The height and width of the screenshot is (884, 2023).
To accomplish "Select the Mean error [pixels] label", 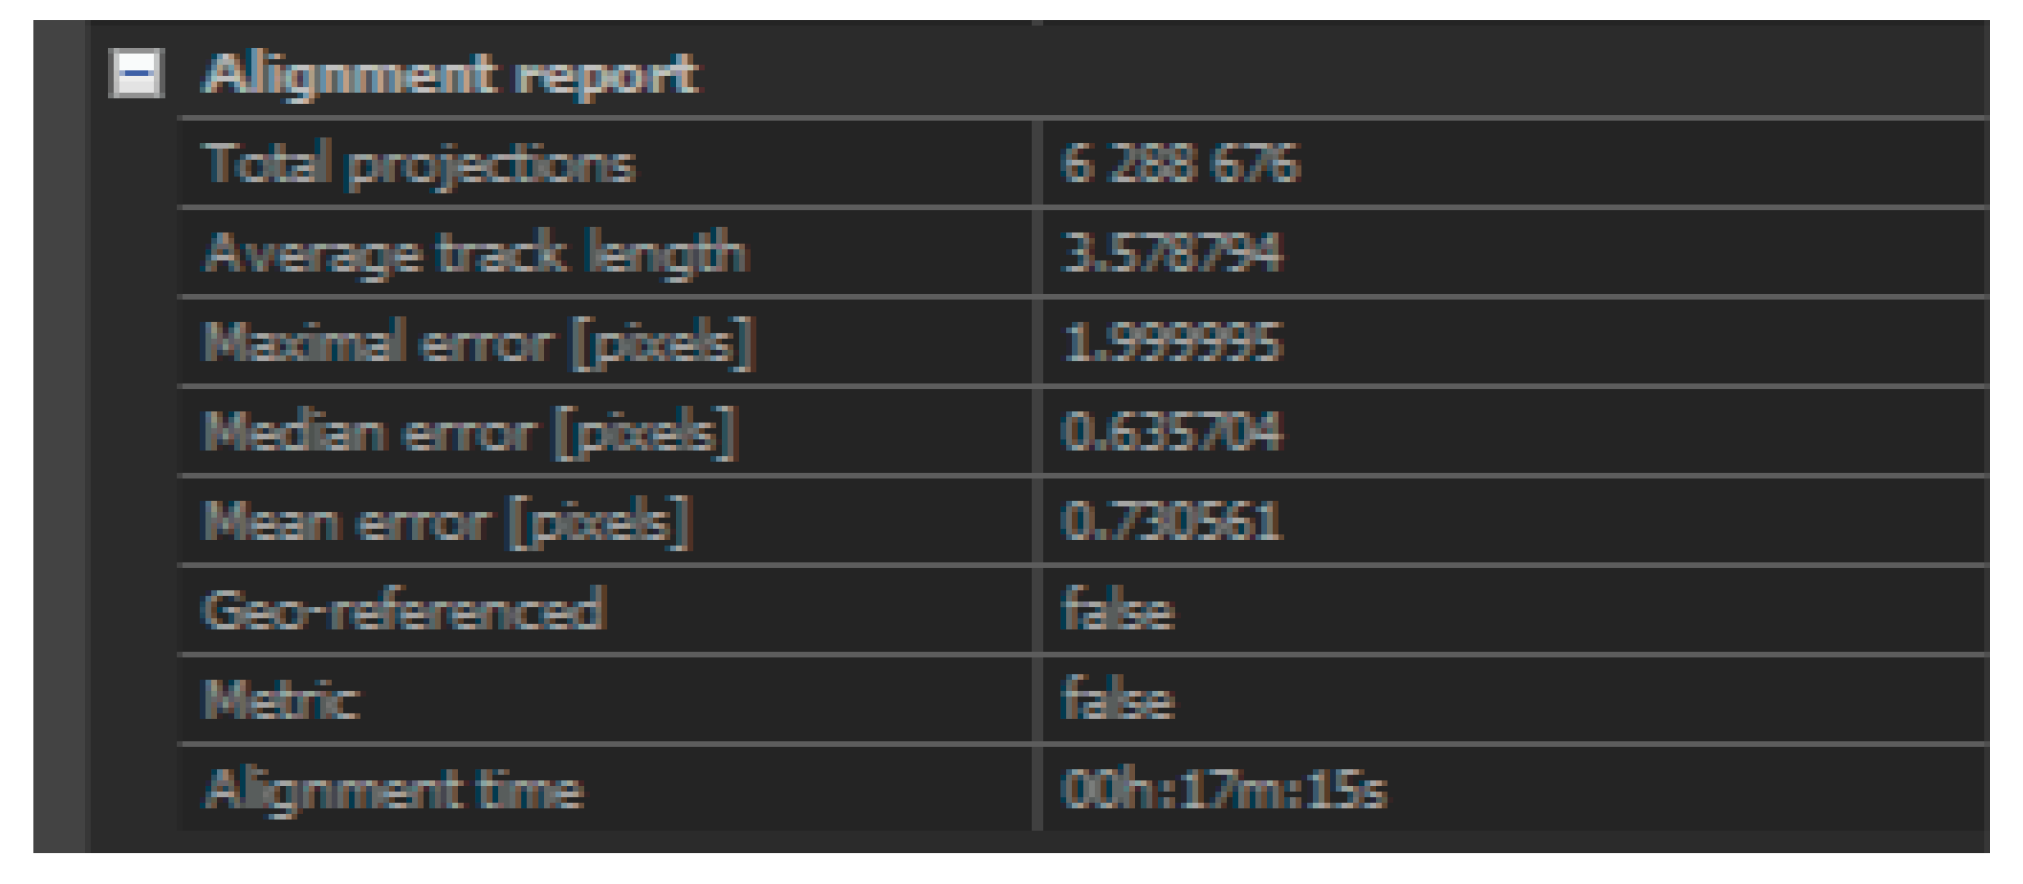I will pyautogui.click(x=447, y=523).
